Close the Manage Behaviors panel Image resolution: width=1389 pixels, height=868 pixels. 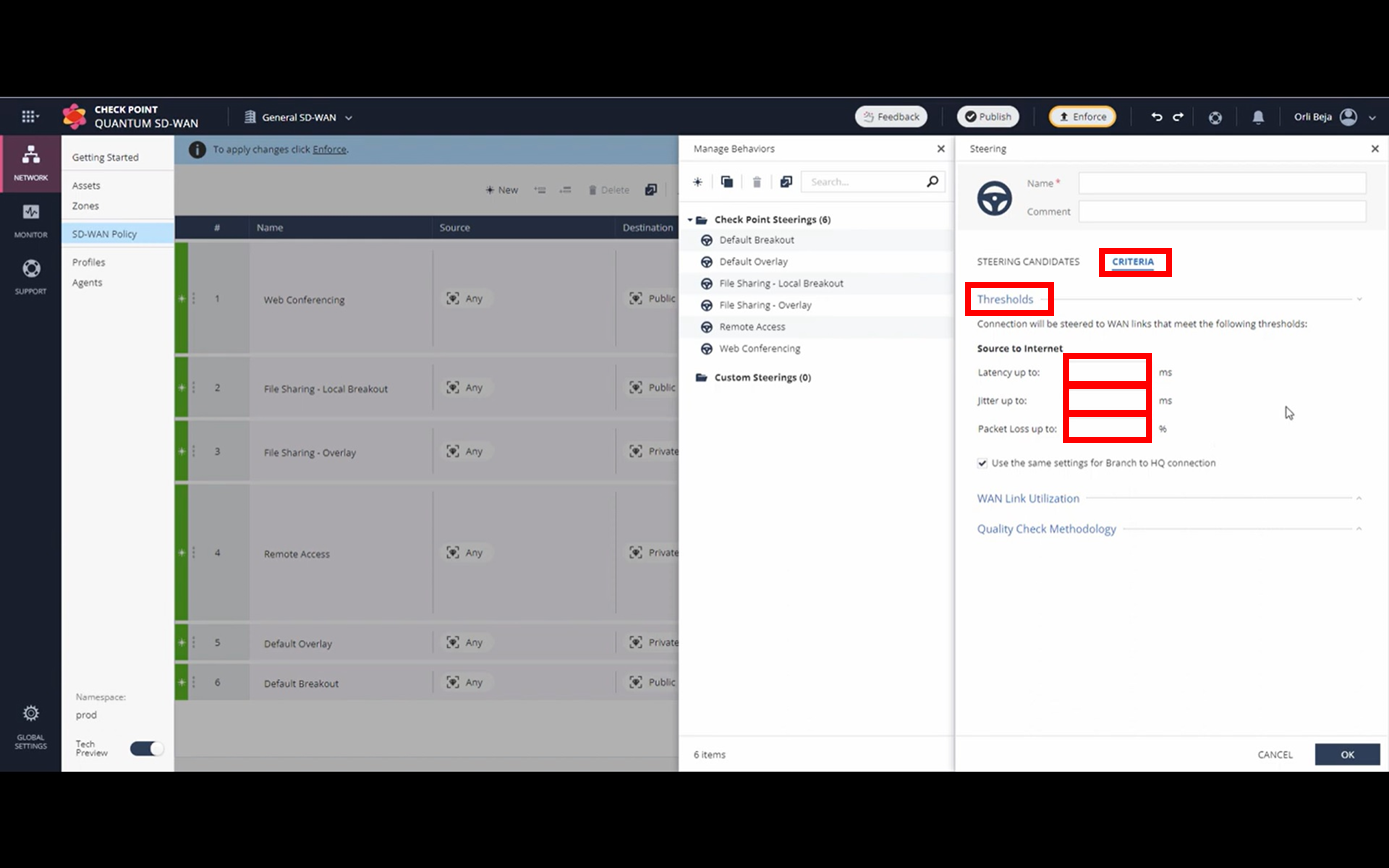(940, 148)
